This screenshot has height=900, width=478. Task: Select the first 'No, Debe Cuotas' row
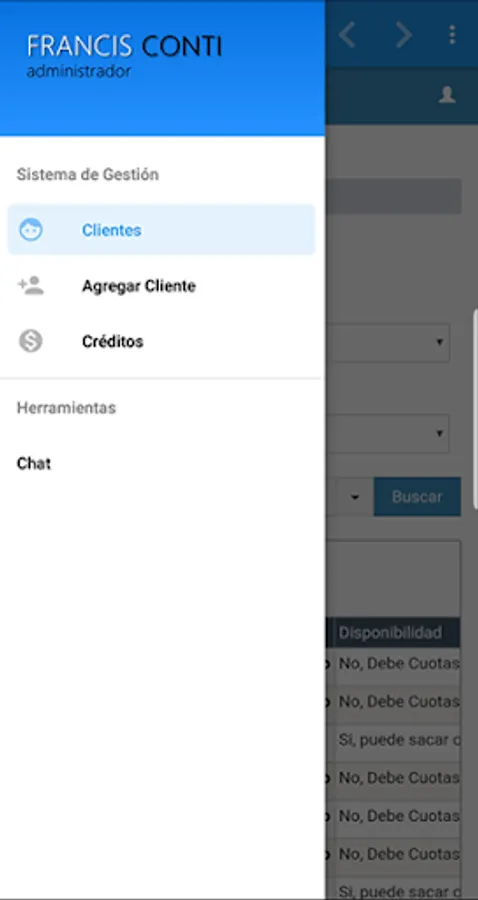pos(397,664)
